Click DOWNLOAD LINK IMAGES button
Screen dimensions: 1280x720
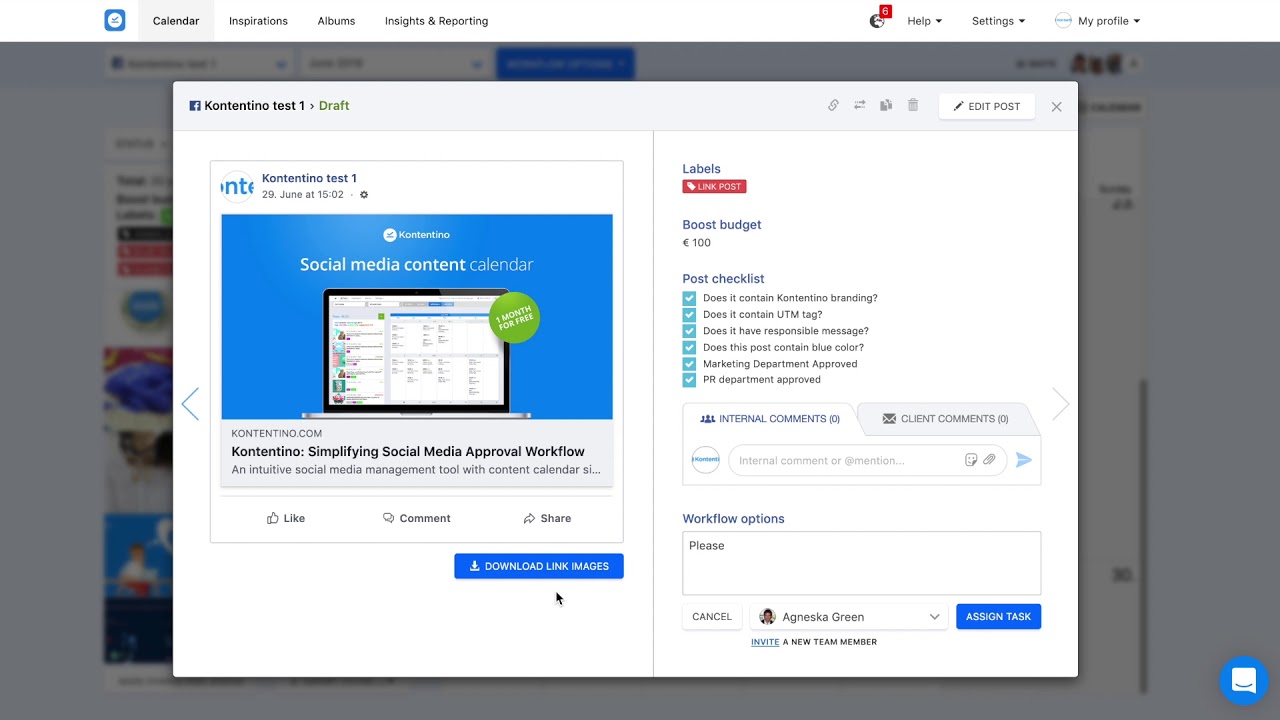click(x=539, y=566)
